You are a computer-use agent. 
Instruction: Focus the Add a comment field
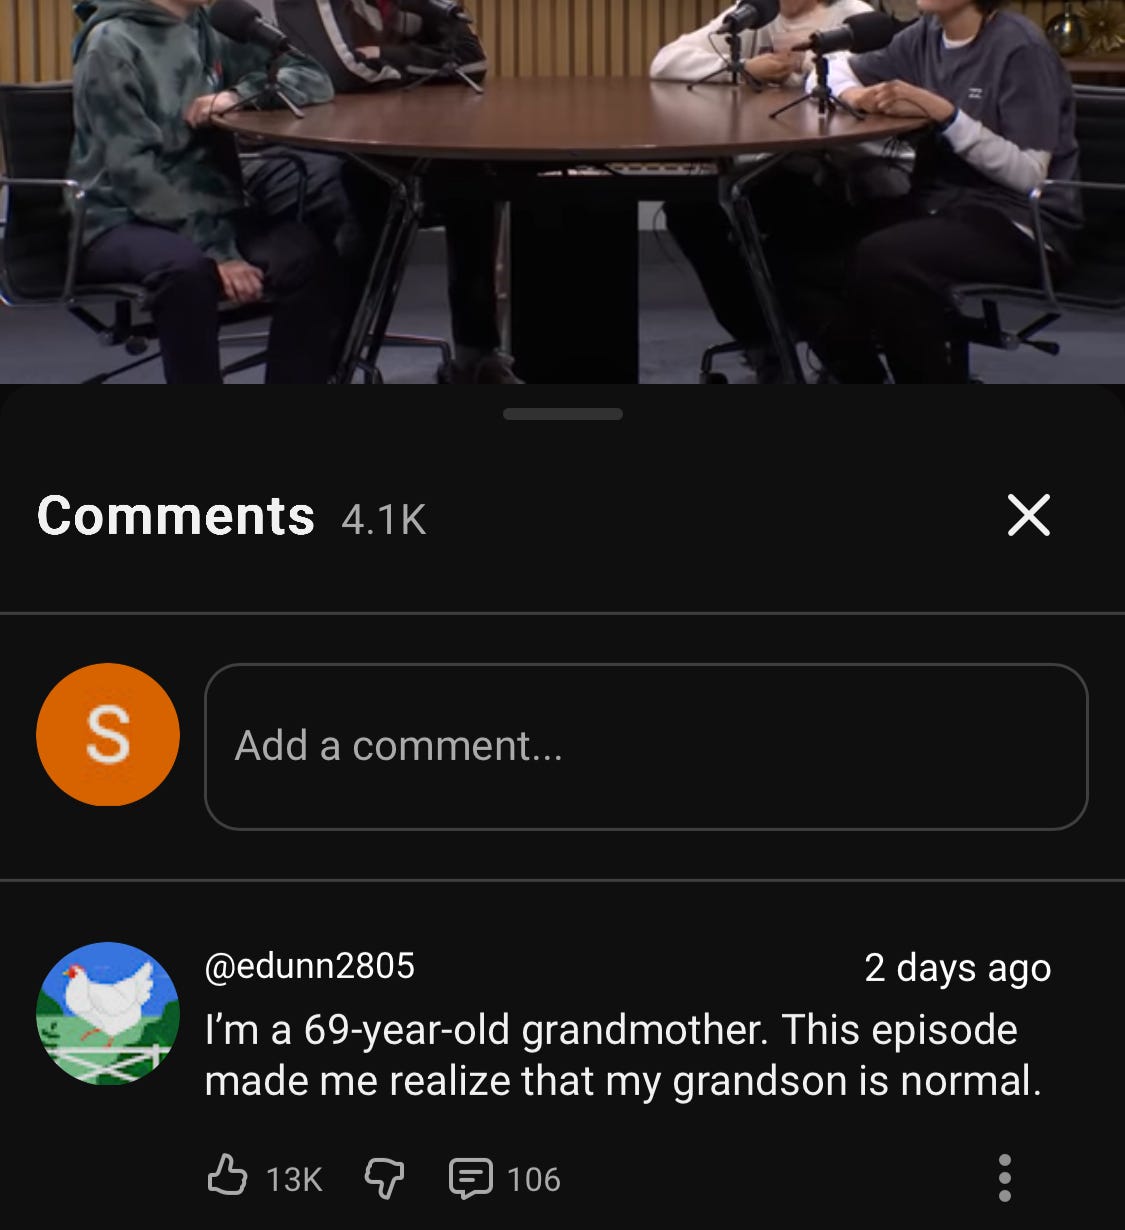(x=646, y=746)
